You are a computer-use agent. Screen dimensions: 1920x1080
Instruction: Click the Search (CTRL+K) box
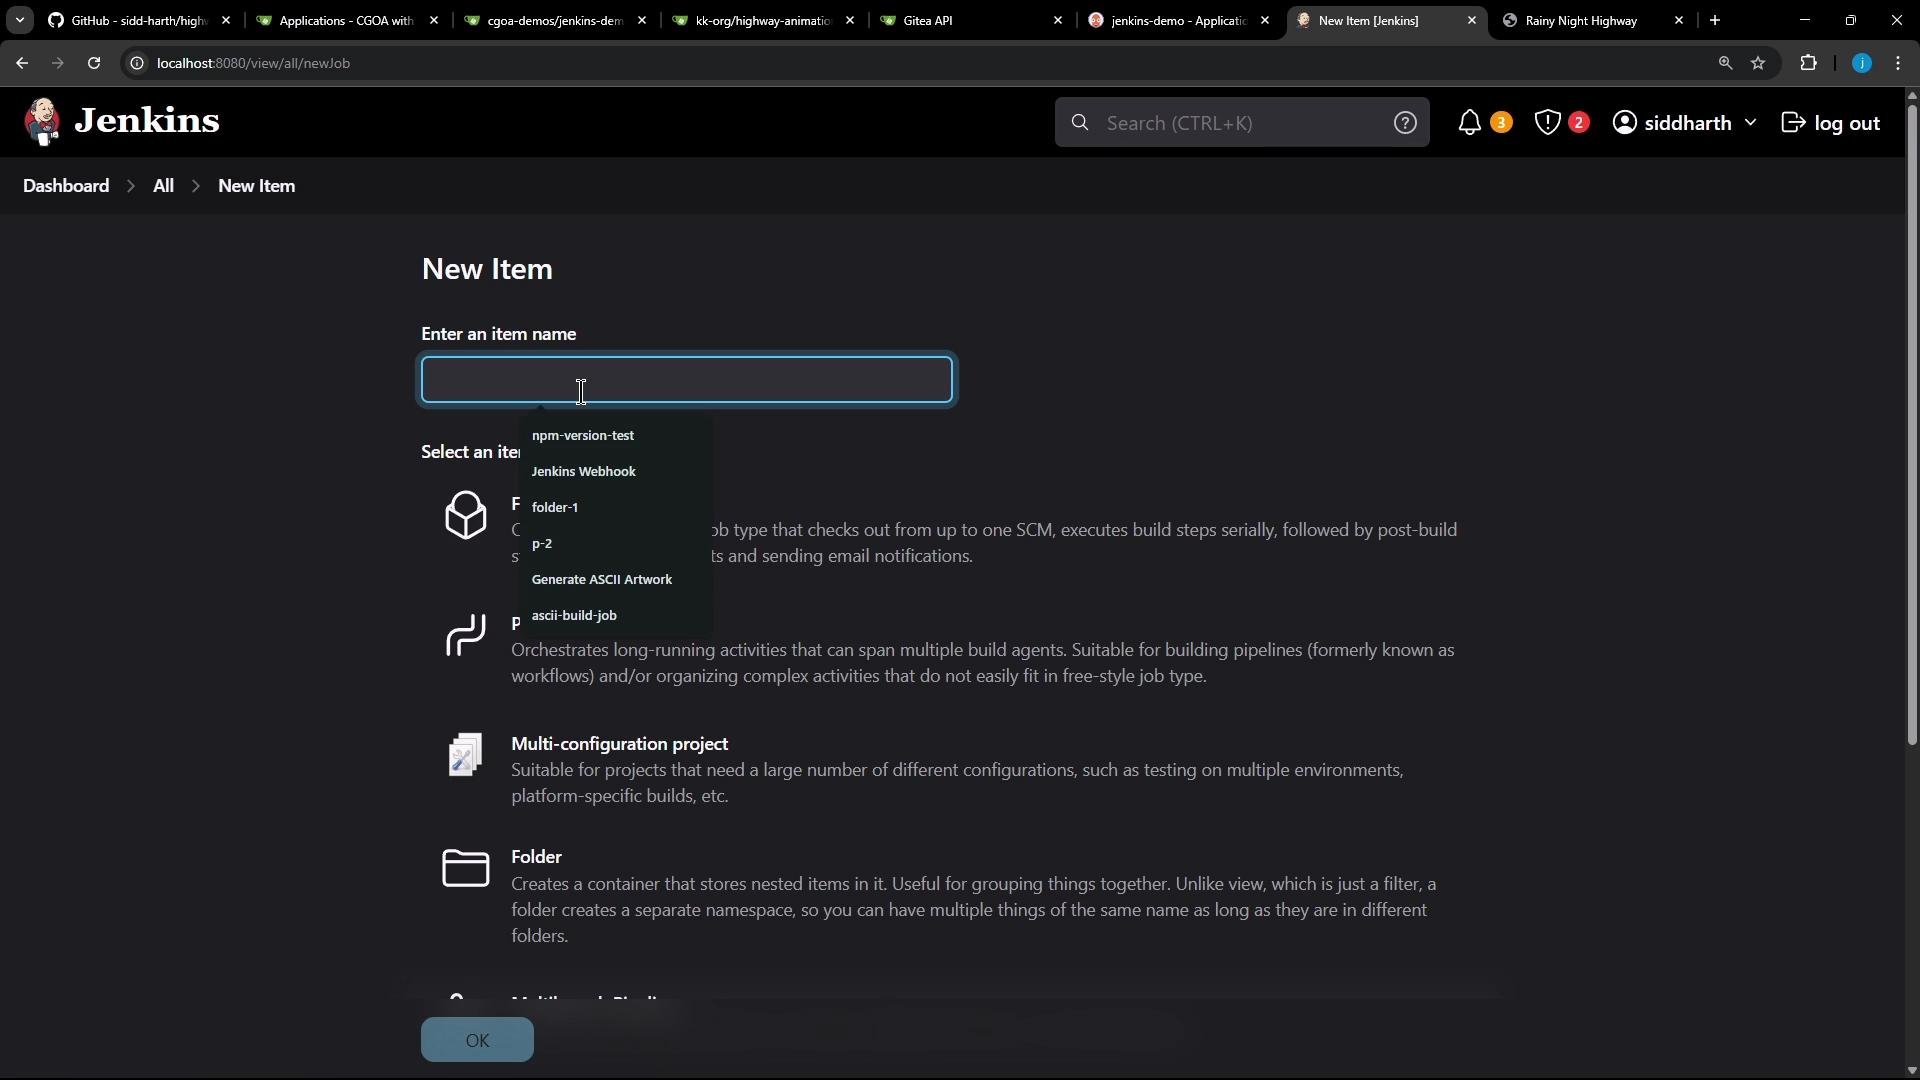coord(1241,123)
